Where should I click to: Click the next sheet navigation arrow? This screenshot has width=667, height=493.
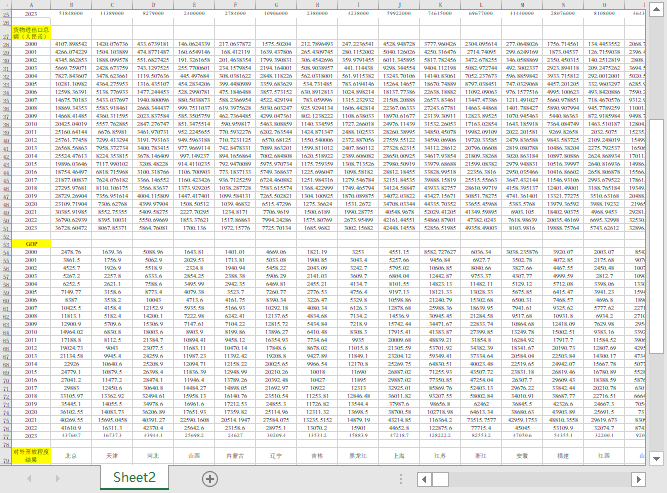pyautogui.click(x=57, y=479)
